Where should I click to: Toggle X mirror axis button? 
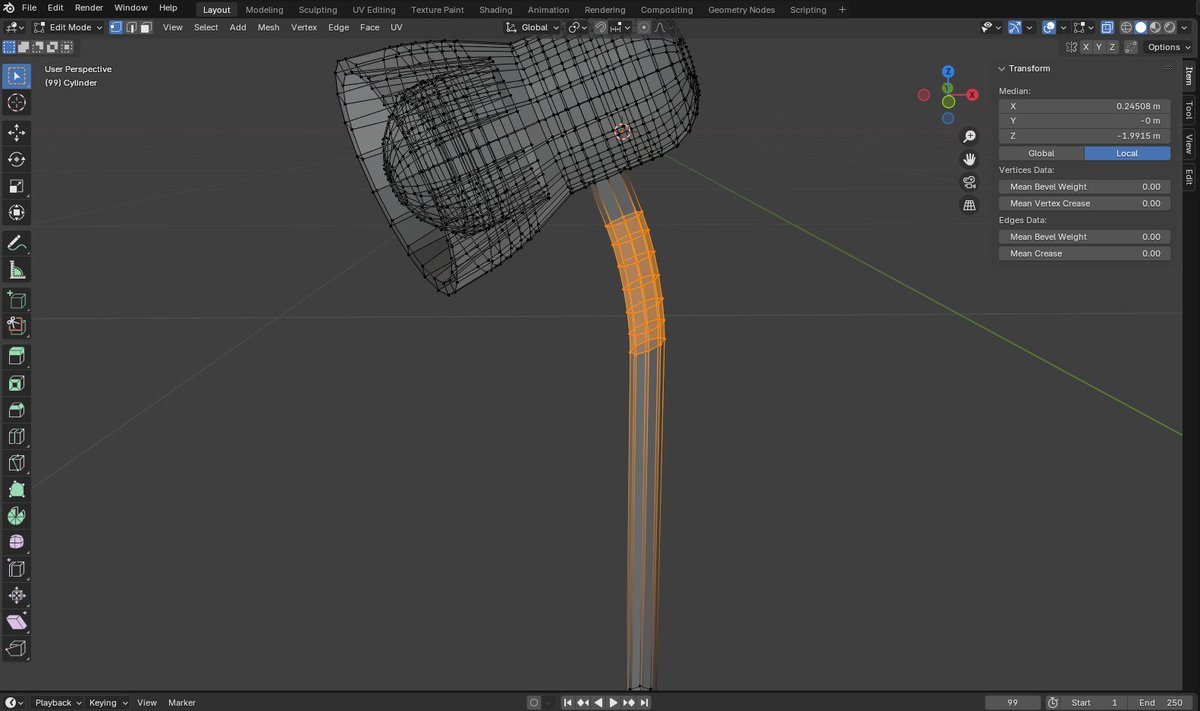pyautogui.click(x=1085, y=47)
